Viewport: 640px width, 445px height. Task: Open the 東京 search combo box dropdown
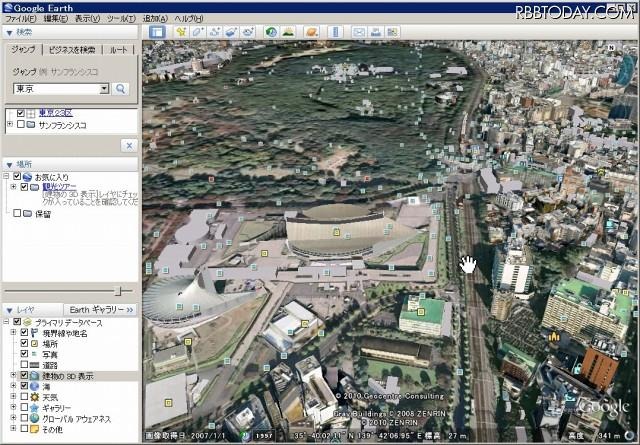(104, 89)
